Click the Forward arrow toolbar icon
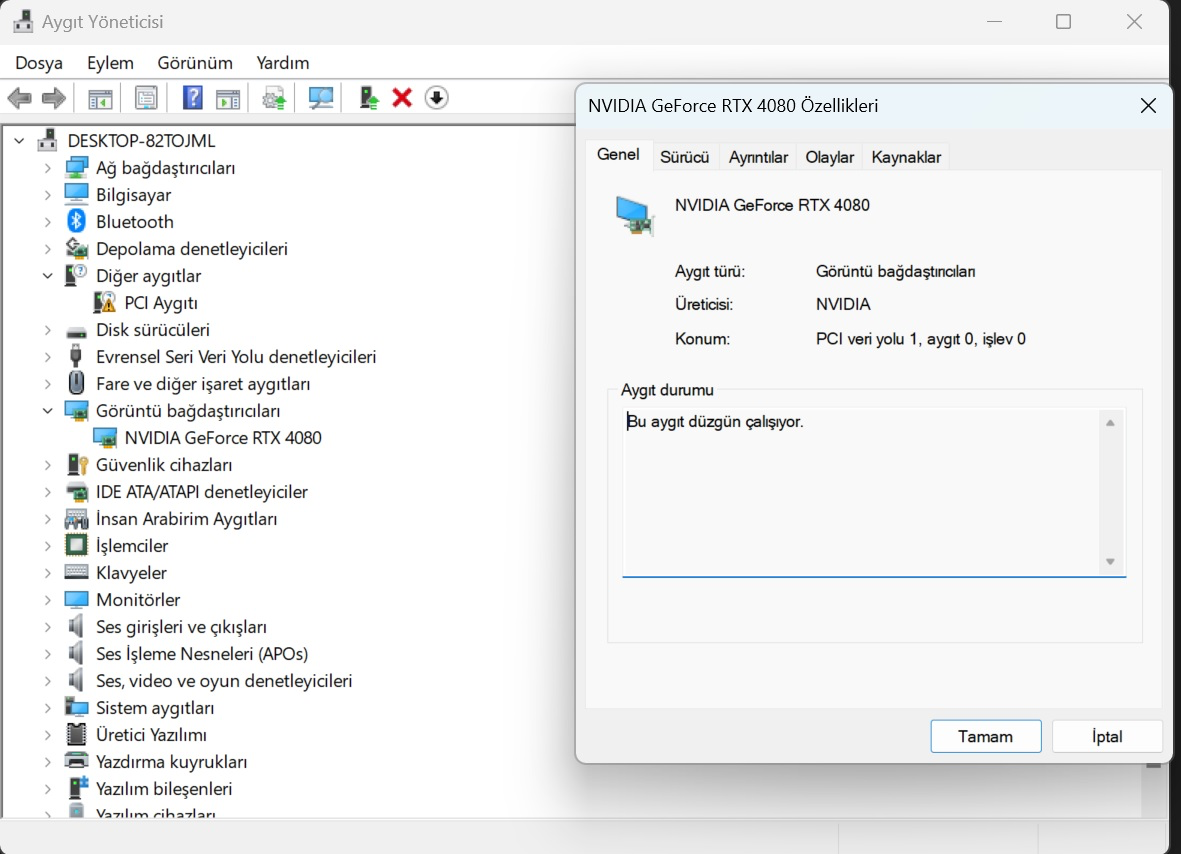Viewport: 1181px width, 854px height. (x=53, y=98)
